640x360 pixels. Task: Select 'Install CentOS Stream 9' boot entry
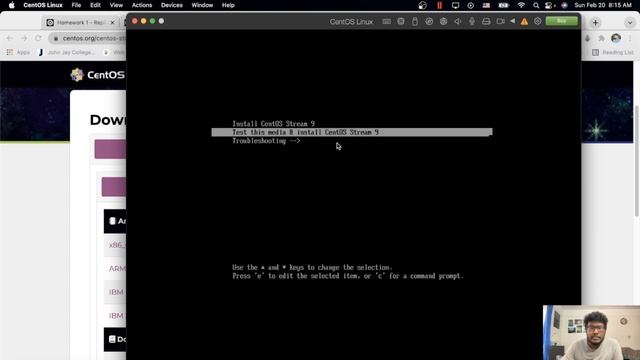(x=273, y=124)
